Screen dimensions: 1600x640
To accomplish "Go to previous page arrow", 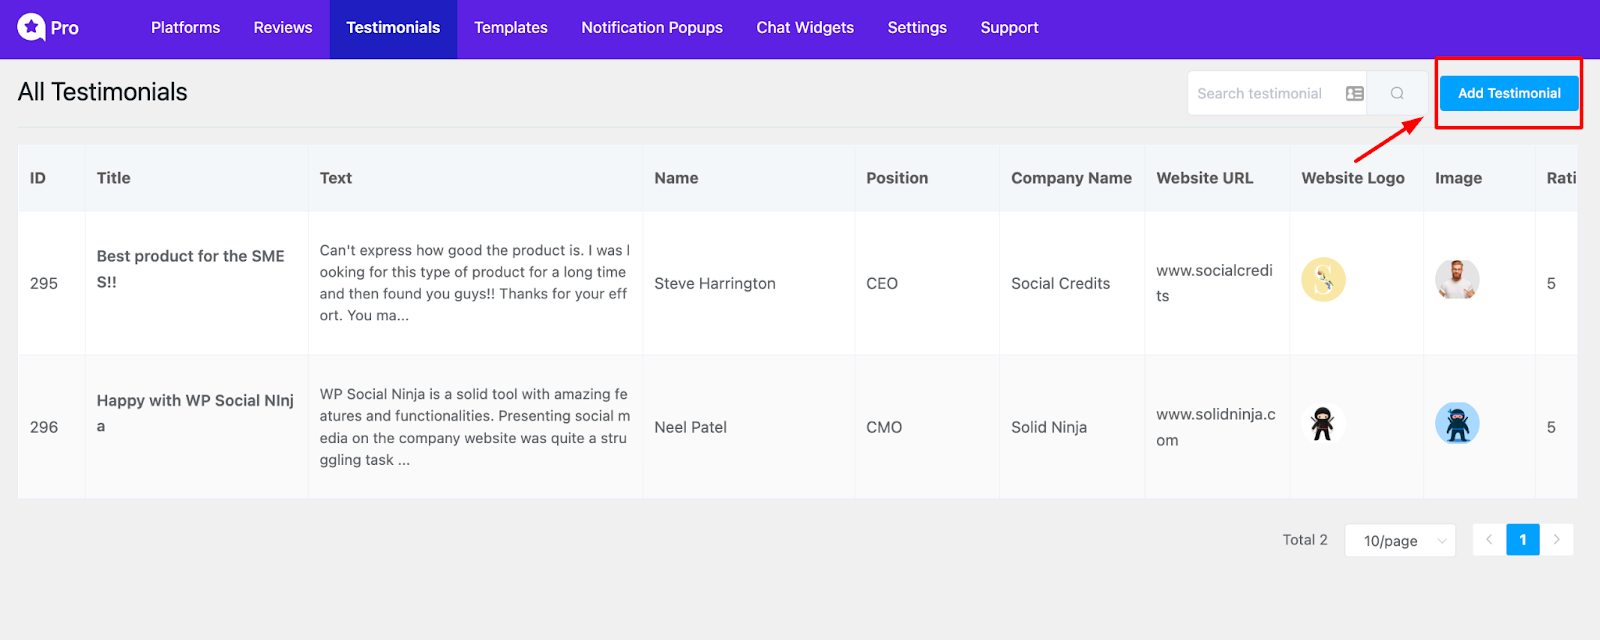I will pyautogui.click(x=1489, y=540).
